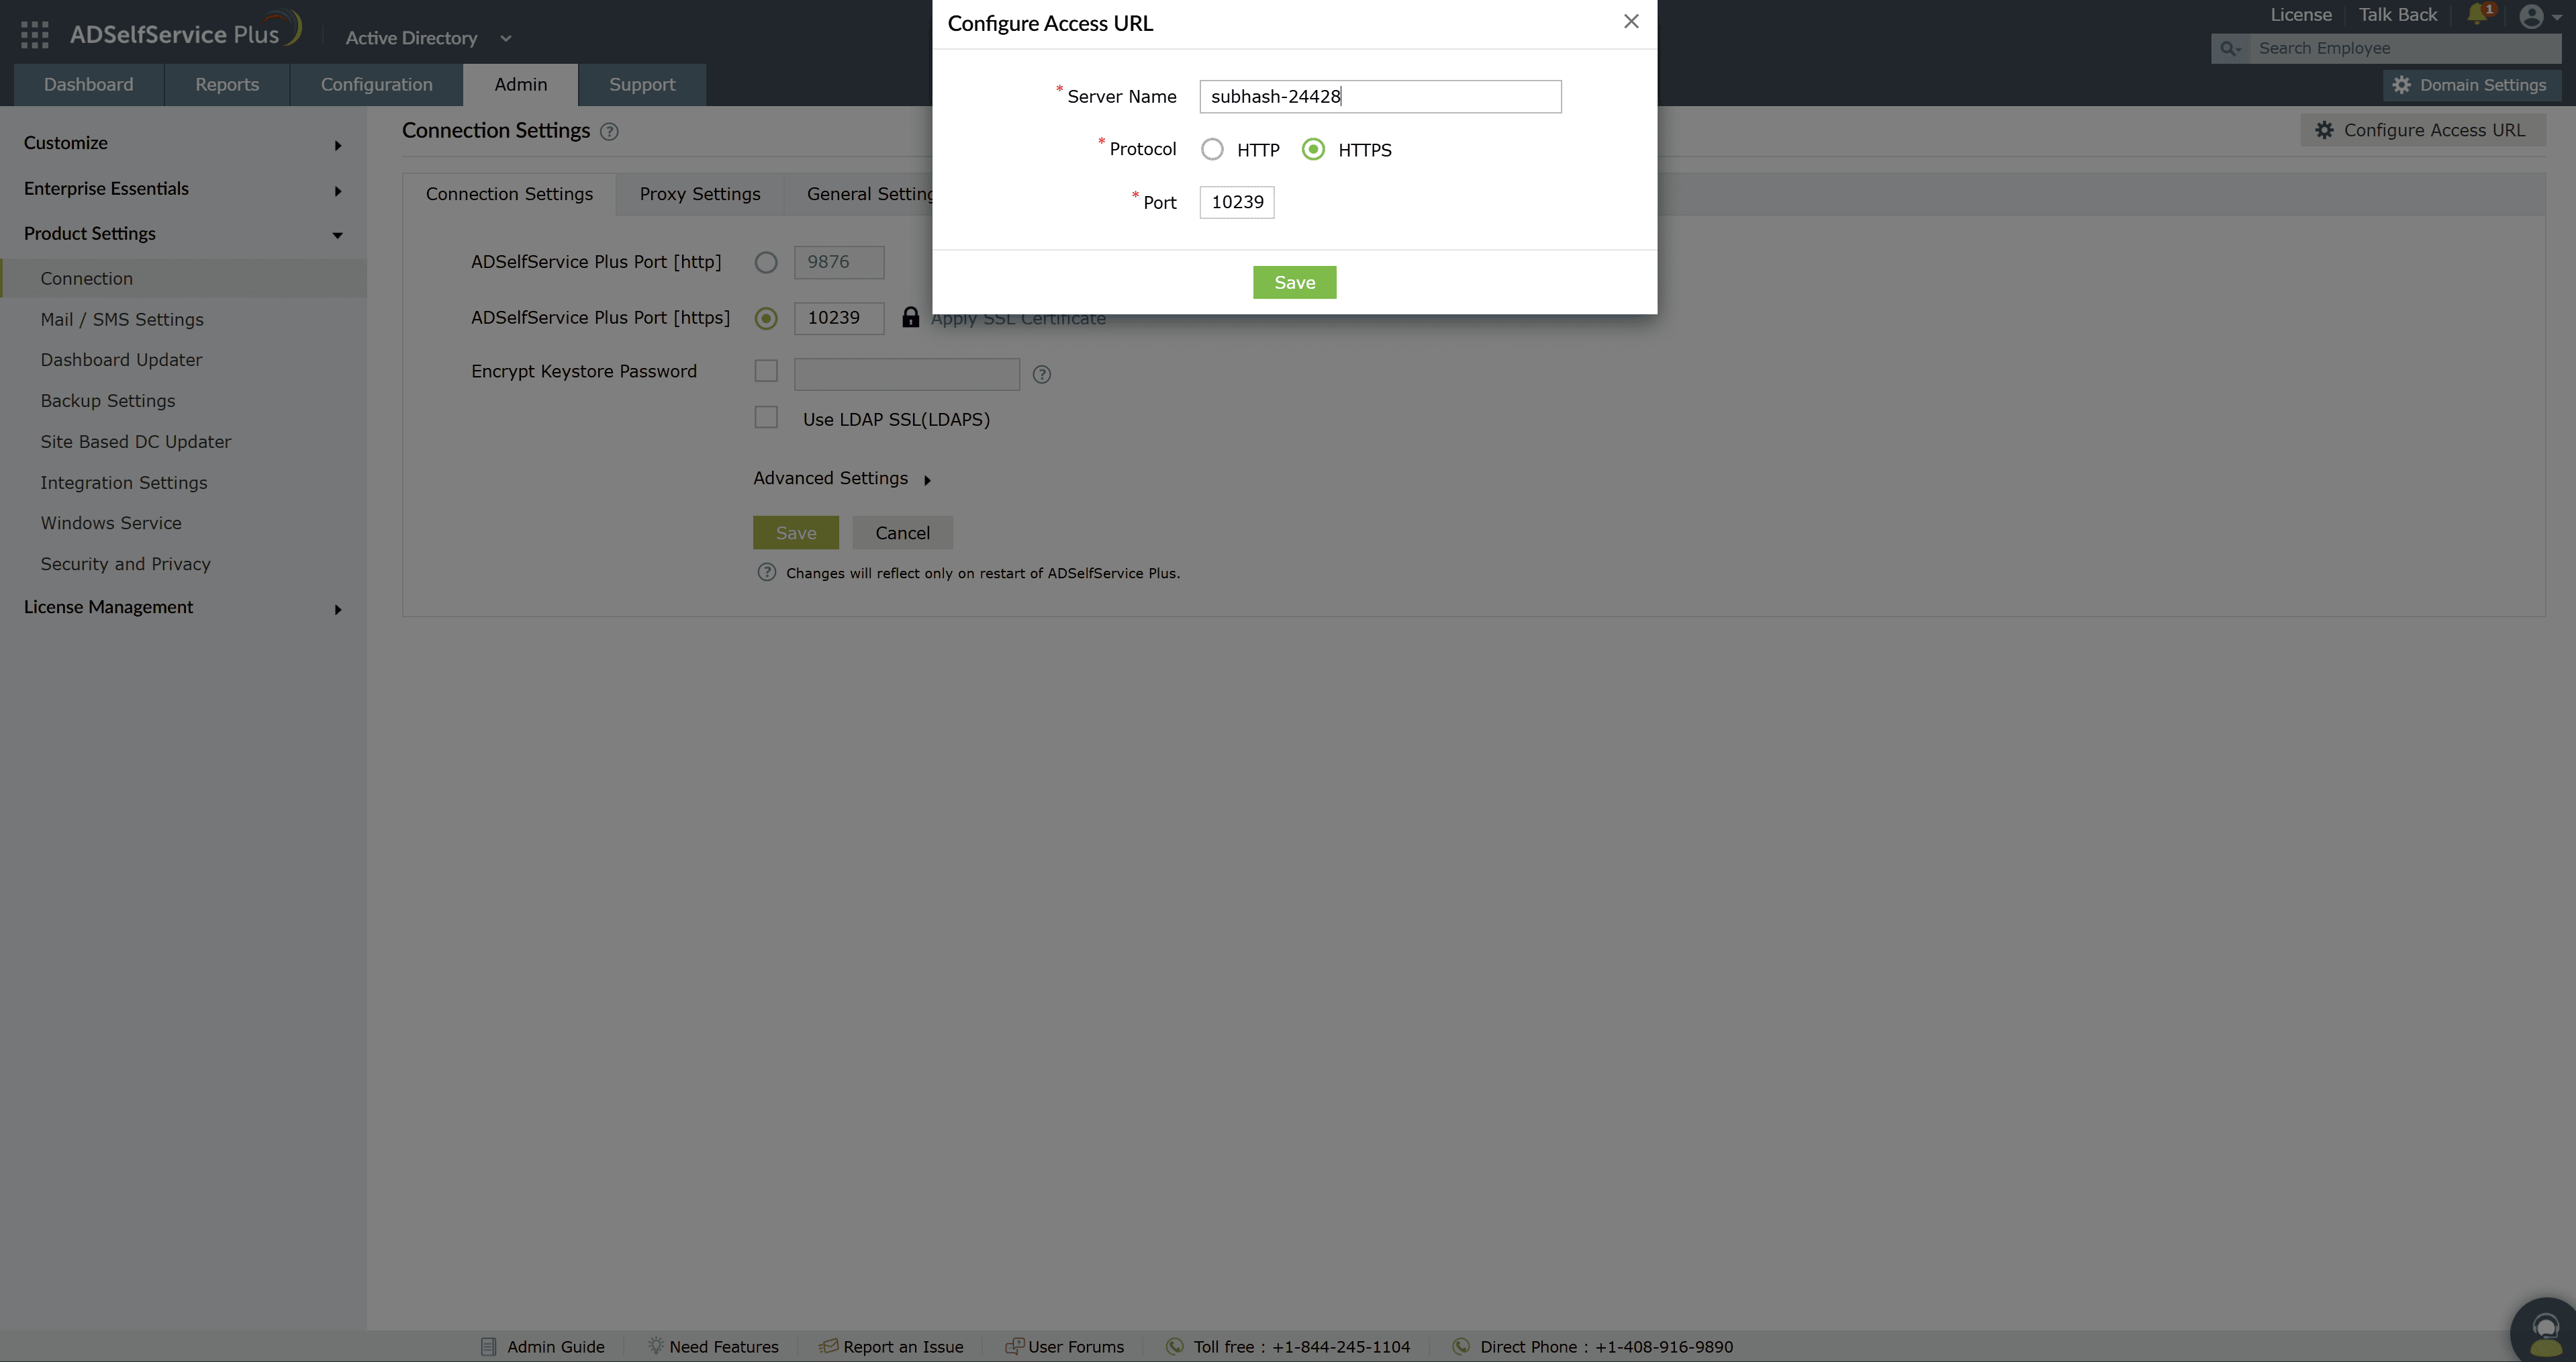Select ADSelfService Plus Port https radio

[x=766, y=318]
